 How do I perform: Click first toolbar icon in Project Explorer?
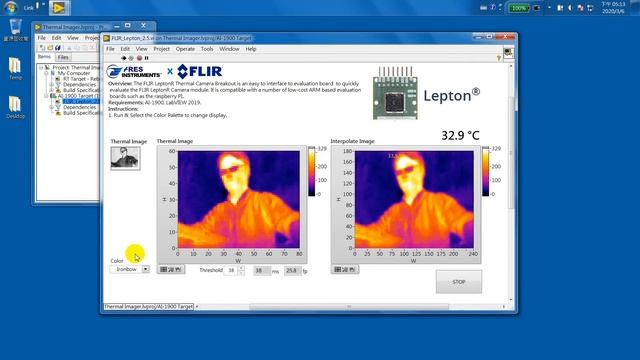tap(42, 48)
